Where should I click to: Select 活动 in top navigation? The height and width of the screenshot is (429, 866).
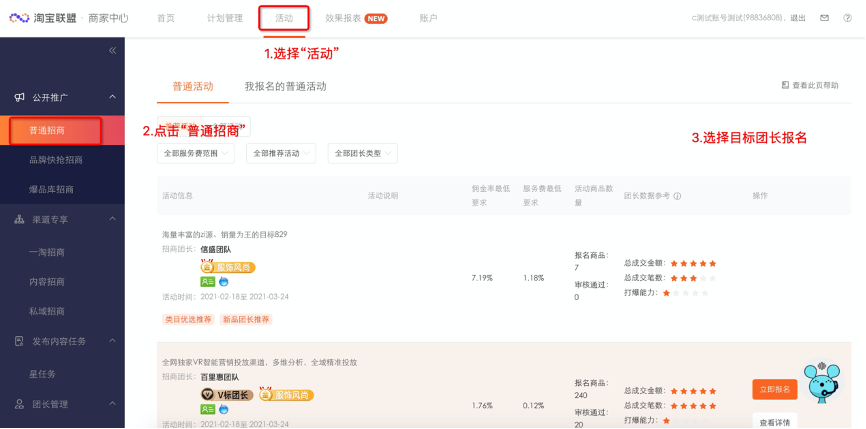tap(284, 18)
